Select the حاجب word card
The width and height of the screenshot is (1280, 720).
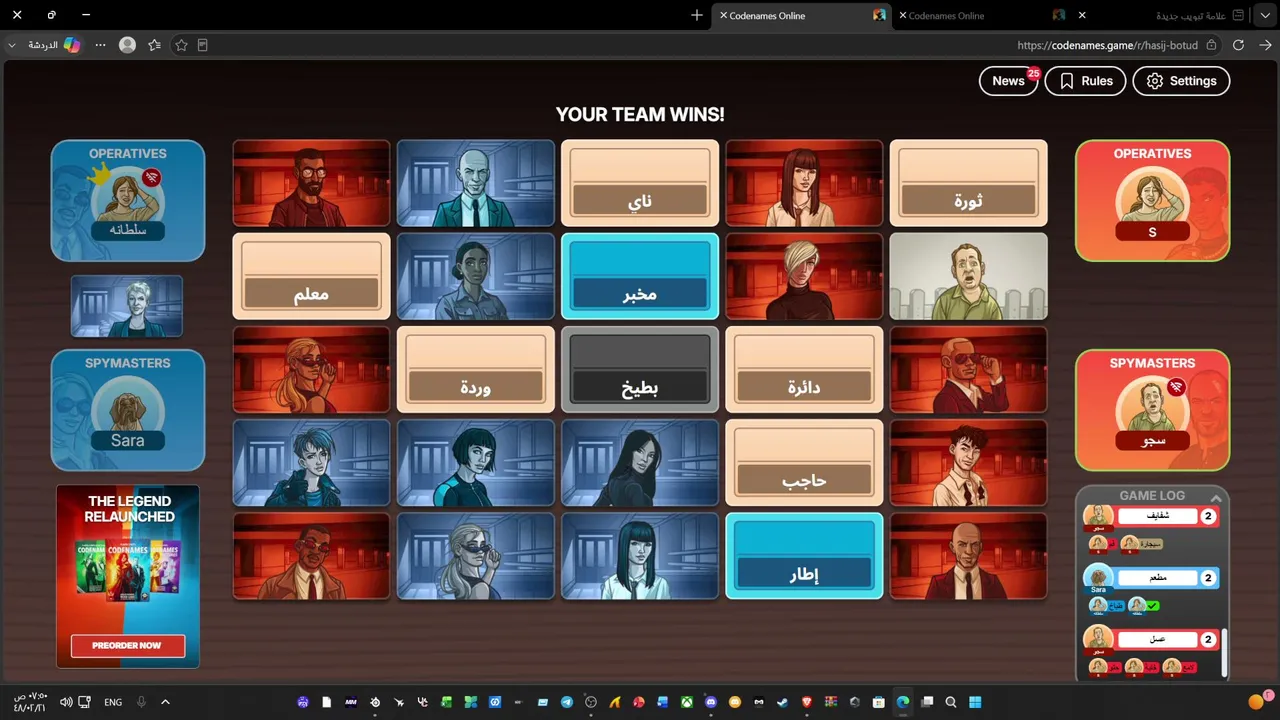(804, 463)
